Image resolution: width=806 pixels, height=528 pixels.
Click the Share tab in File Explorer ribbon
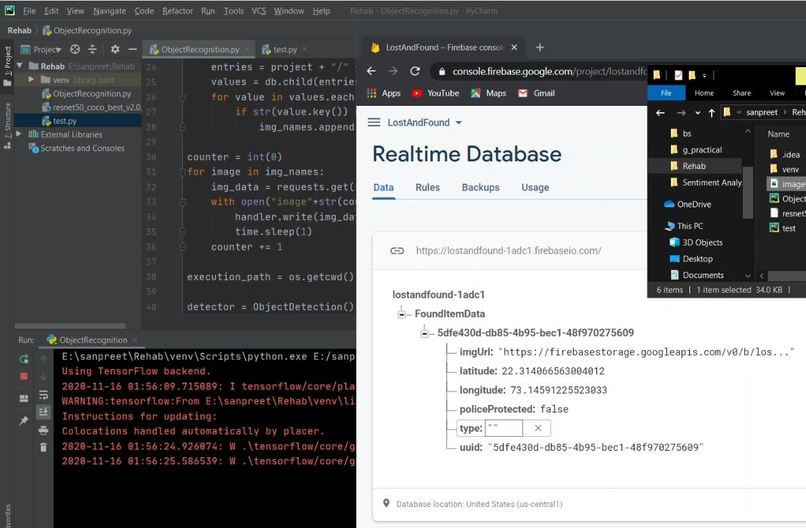742,93
